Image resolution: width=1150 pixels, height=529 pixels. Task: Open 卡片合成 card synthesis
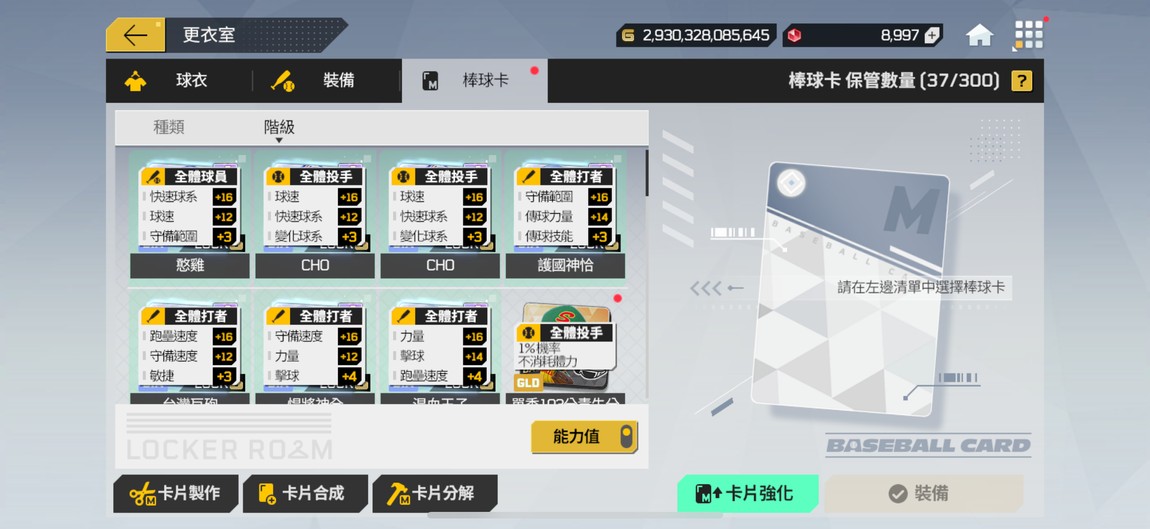305,494
